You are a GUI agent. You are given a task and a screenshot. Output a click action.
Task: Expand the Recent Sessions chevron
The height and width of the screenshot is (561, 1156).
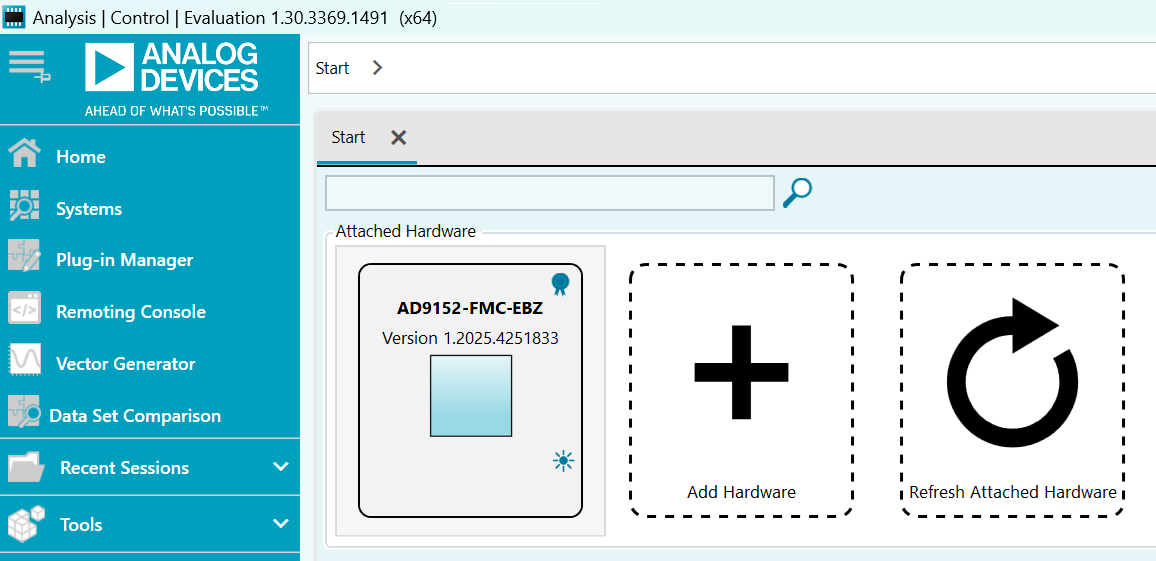281,467
